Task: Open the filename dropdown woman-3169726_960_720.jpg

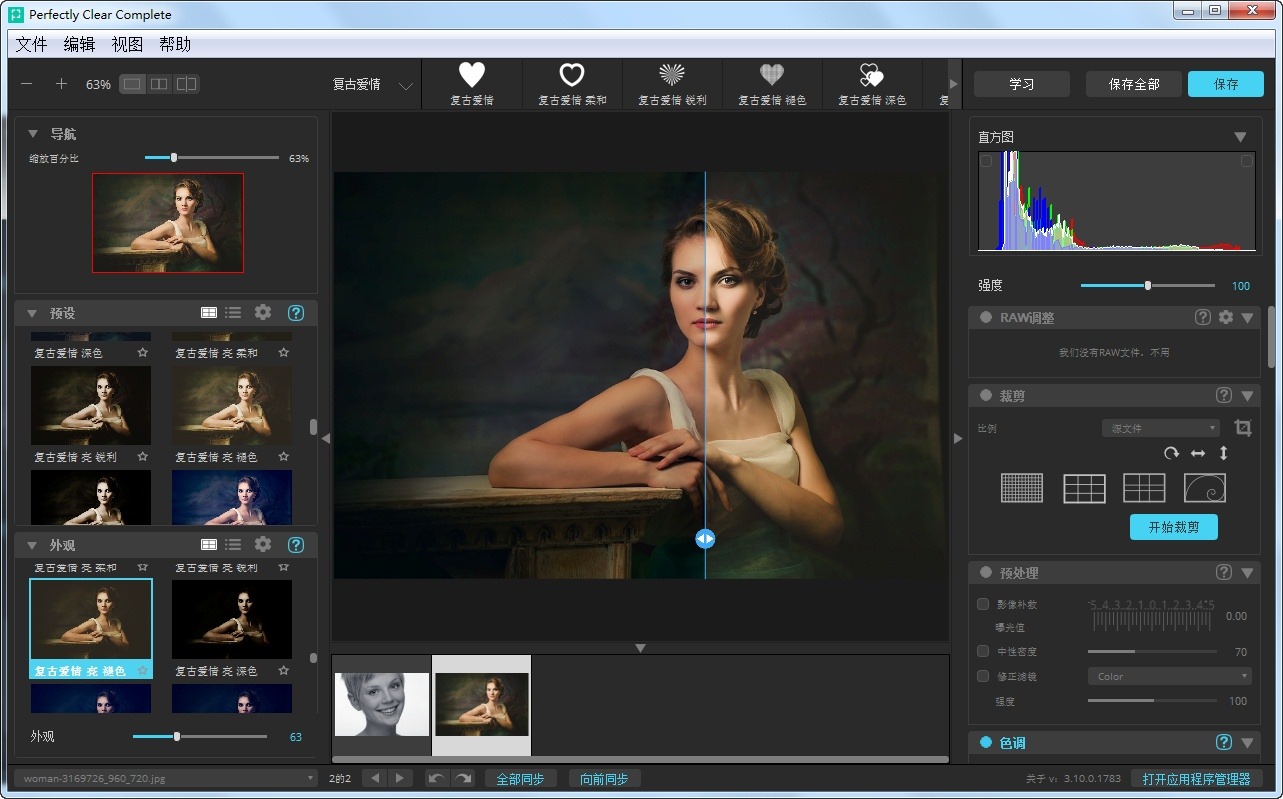Action: (166, 778)
